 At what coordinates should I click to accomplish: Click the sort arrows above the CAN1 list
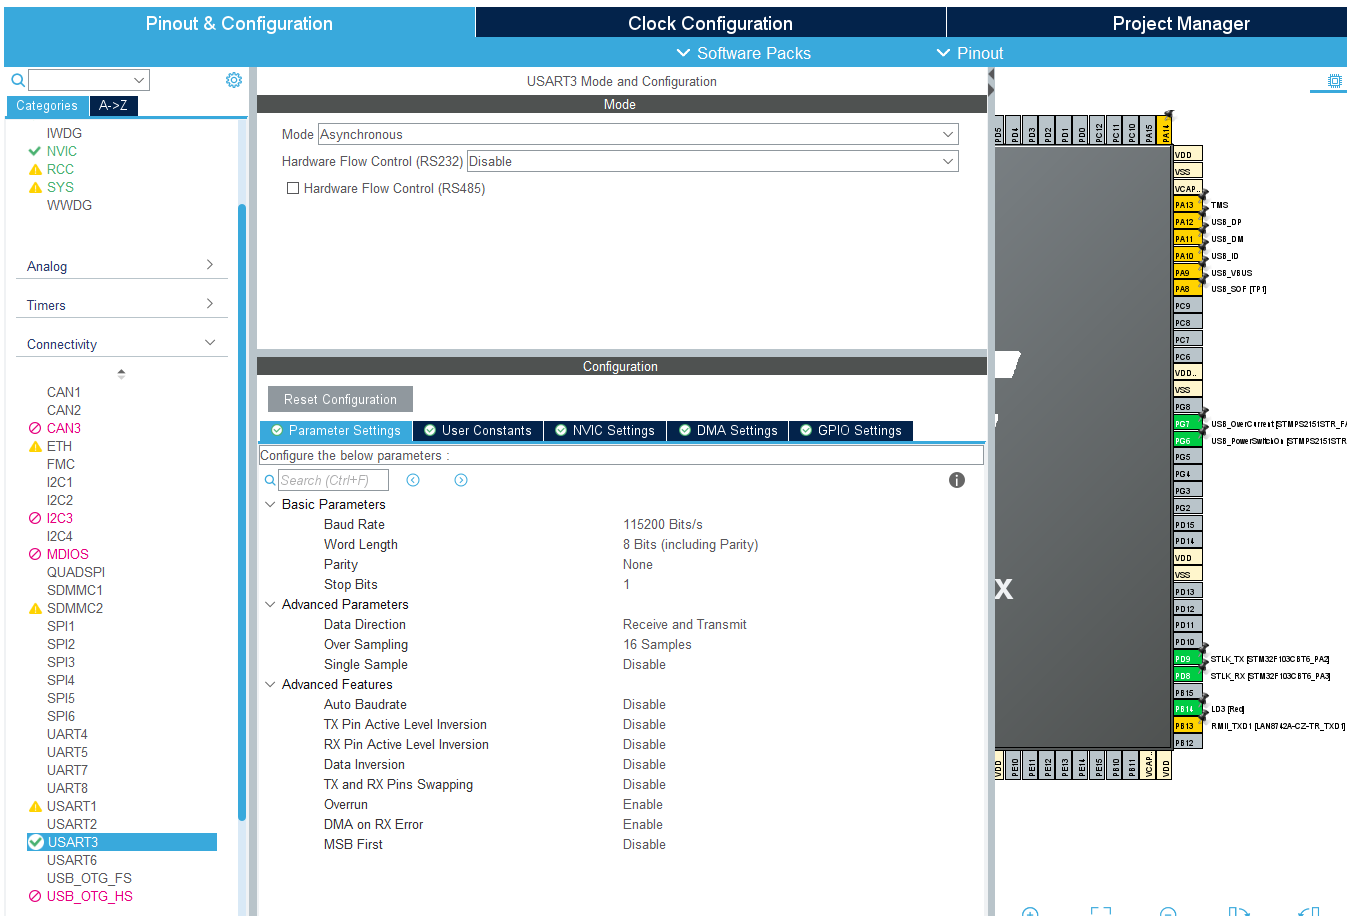point(121,374)
